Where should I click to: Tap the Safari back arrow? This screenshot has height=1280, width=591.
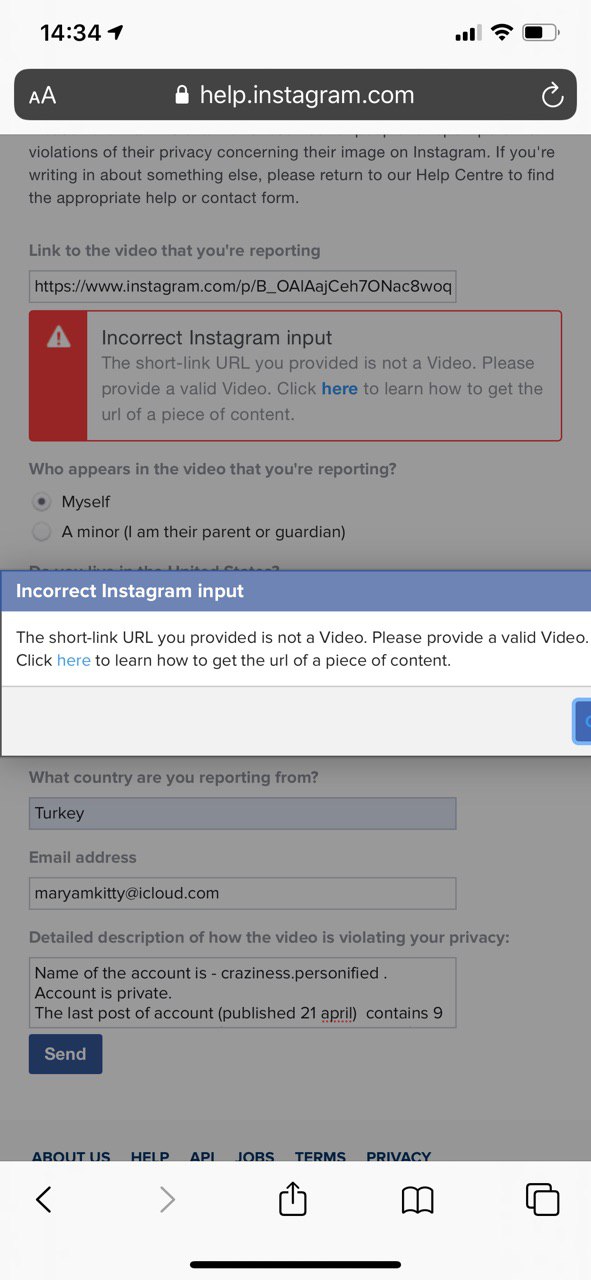click(43, 1199)
